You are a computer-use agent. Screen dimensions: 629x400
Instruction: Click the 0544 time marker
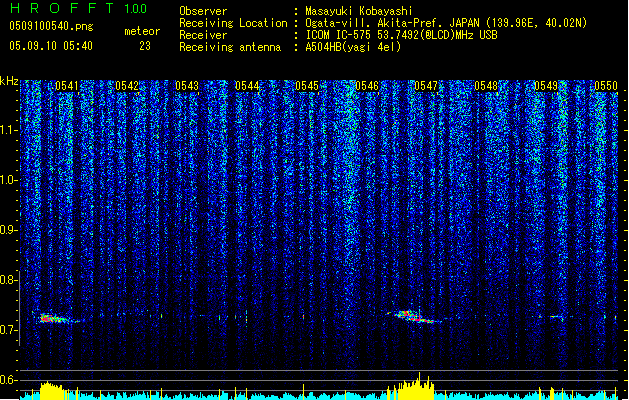247,86
